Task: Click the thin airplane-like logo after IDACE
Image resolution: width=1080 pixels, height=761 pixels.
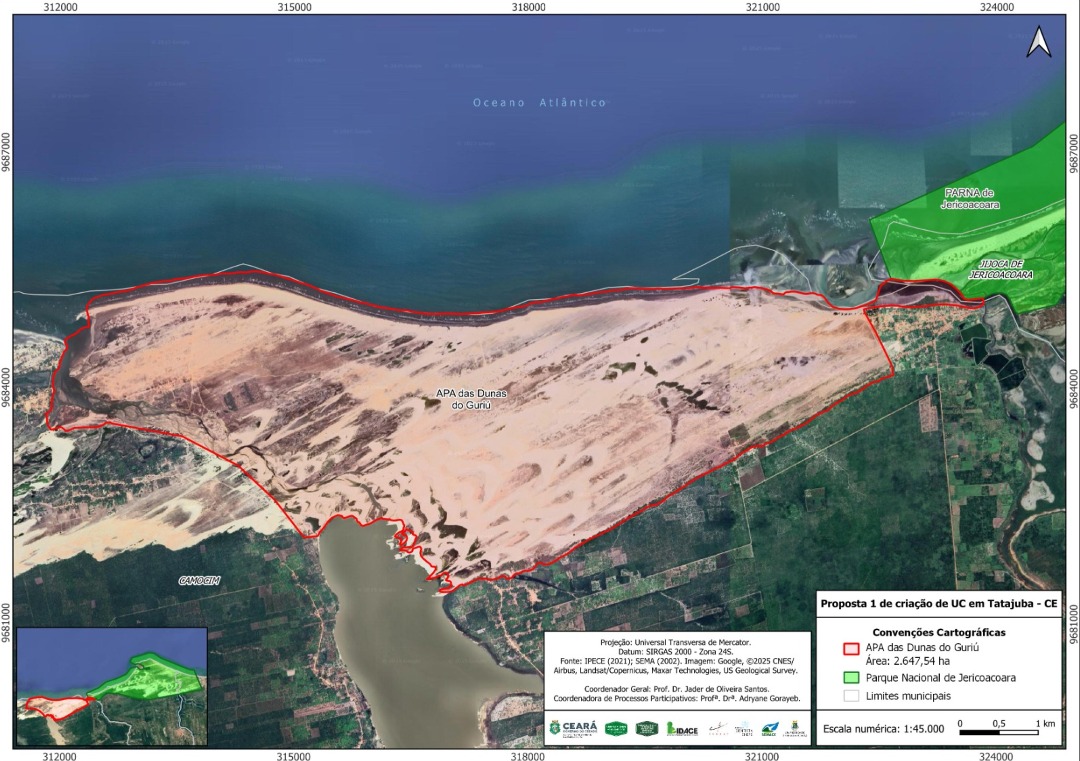Action: [x=719, y=729]
